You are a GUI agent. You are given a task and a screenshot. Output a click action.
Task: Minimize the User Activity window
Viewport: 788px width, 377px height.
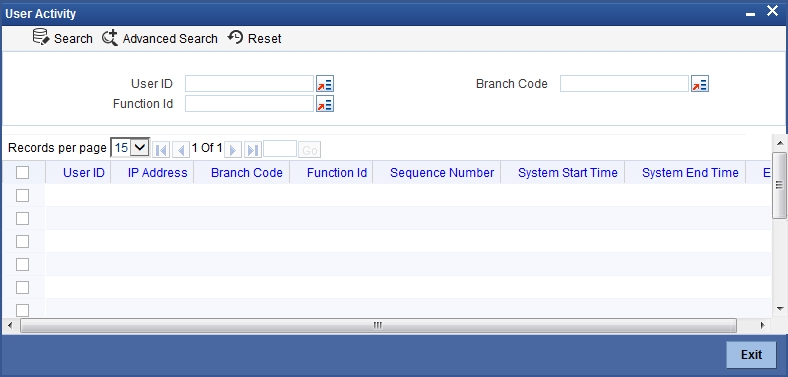pos(751,14)
